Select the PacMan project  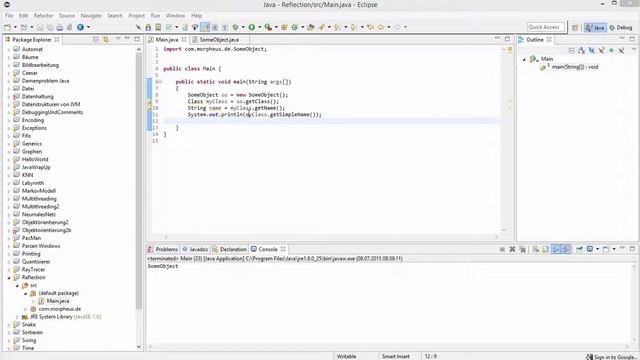click(31, 238)
